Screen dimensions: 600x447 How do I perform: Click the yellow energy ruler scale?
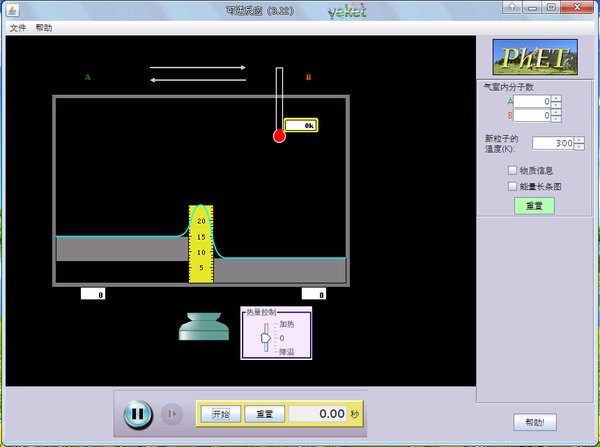201,245
